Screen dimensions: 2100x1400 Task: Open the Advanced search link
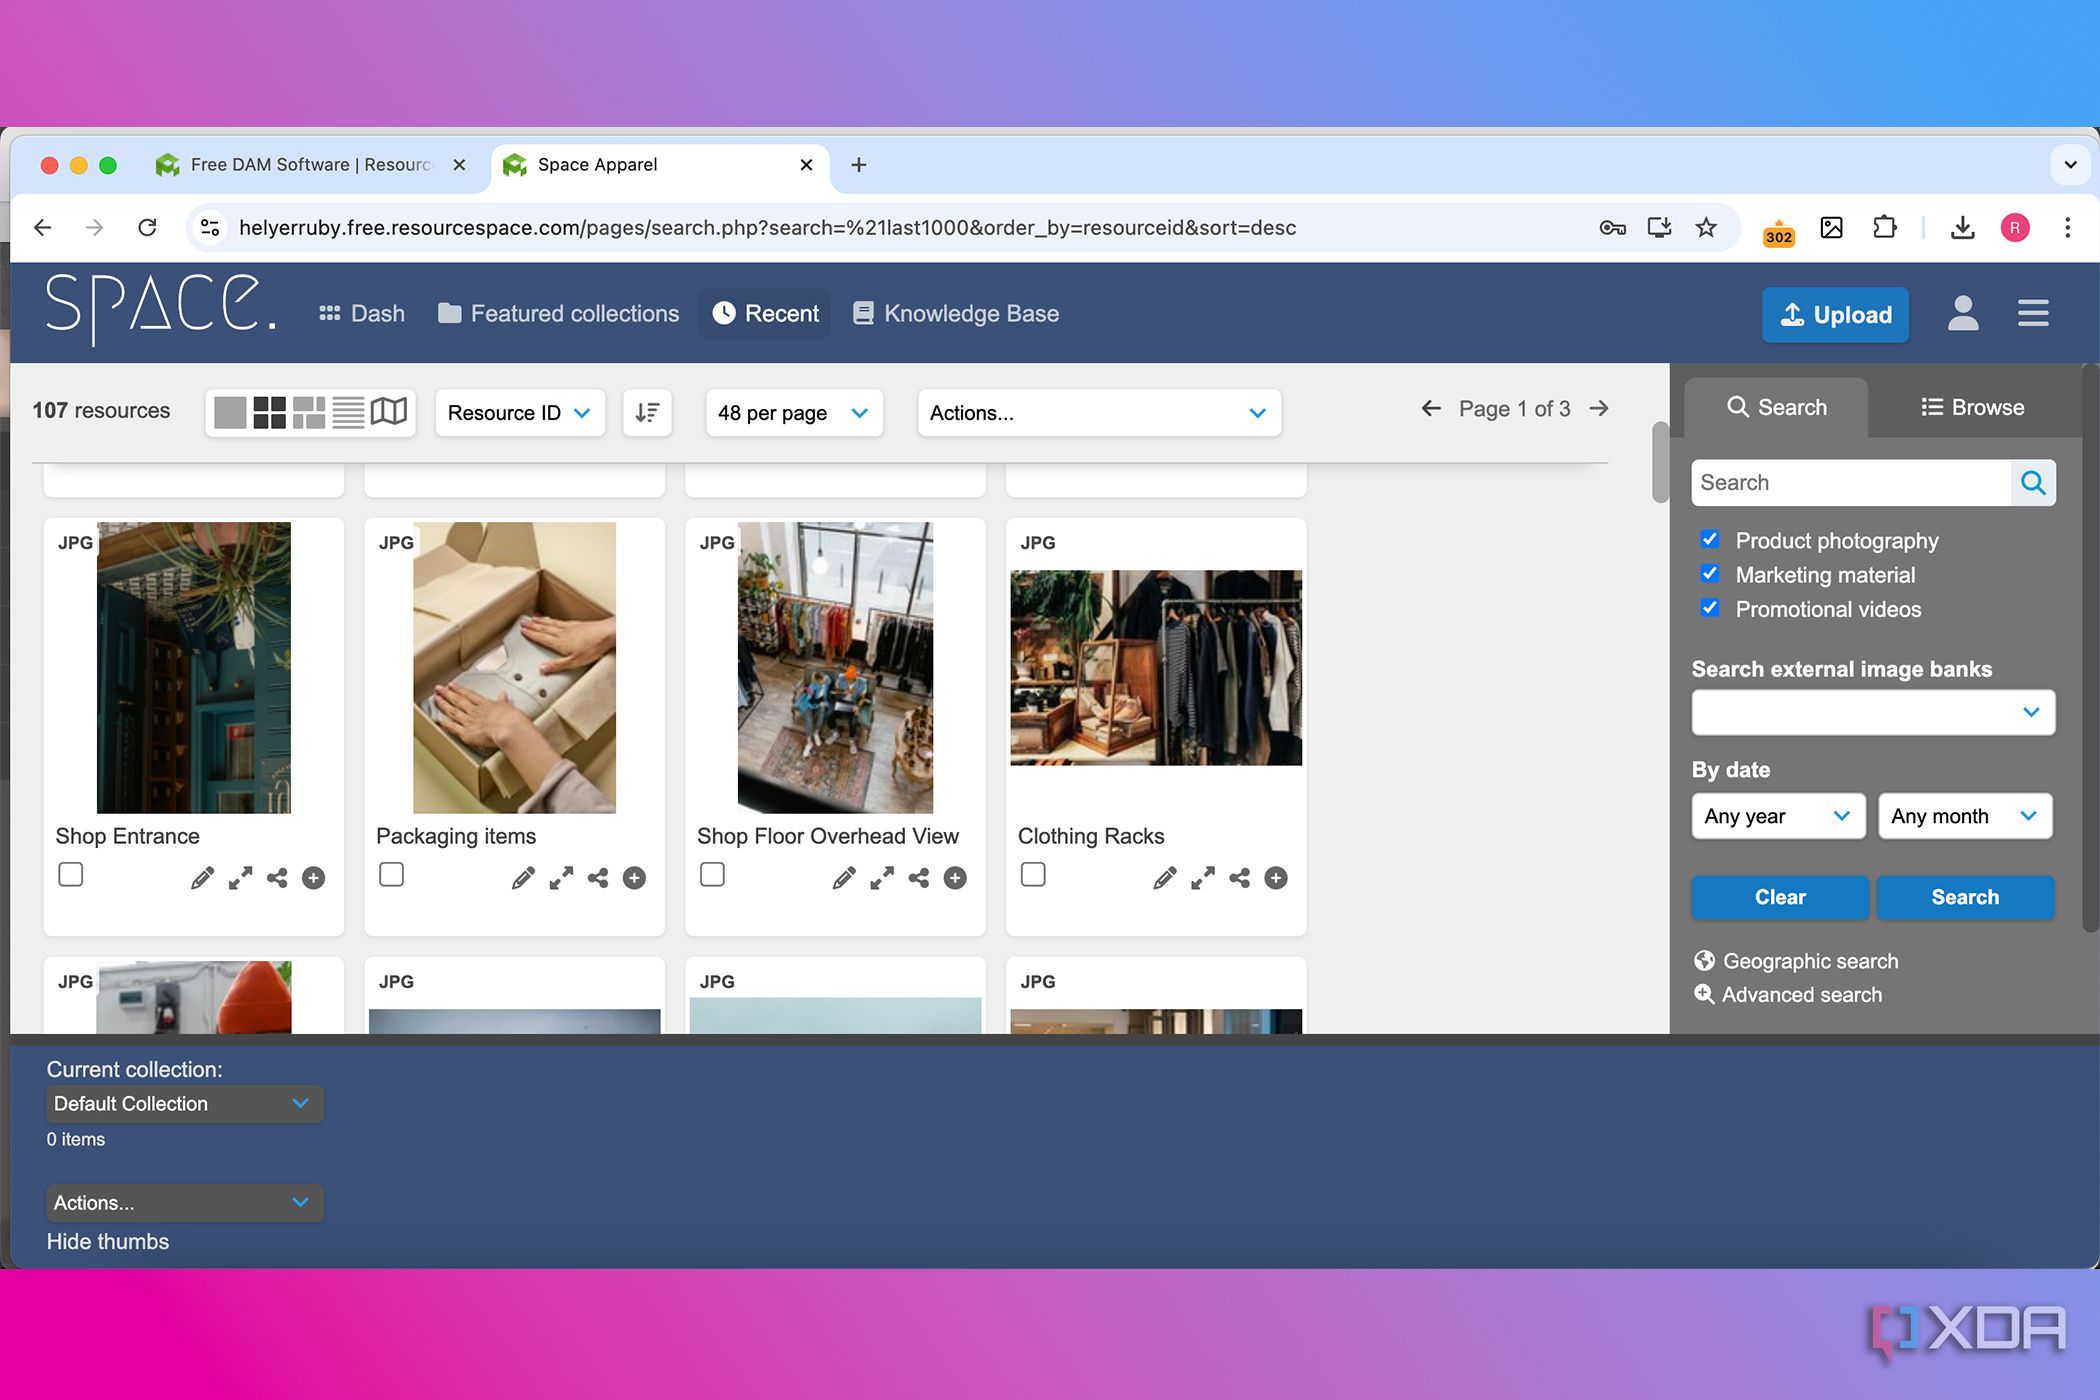click(x=1788, y=994)
